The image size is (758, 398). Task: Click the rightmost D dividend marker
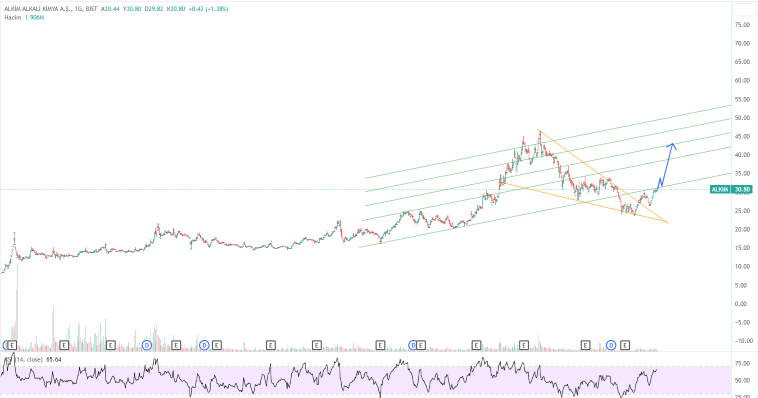[612, 345]
